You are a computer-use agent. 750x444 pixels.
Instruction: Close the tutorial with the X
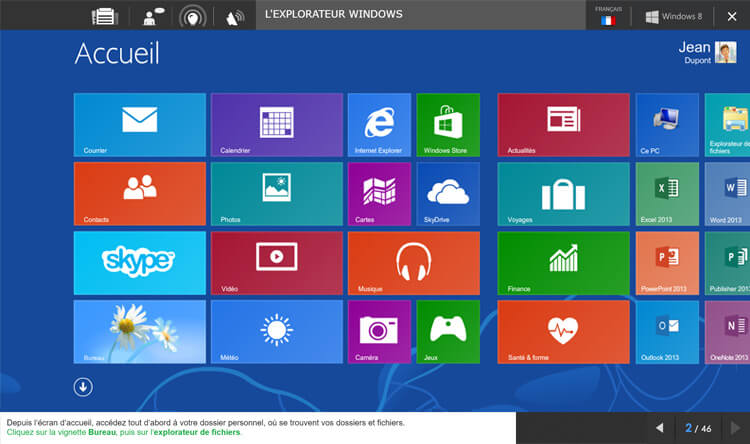(732, 17)
